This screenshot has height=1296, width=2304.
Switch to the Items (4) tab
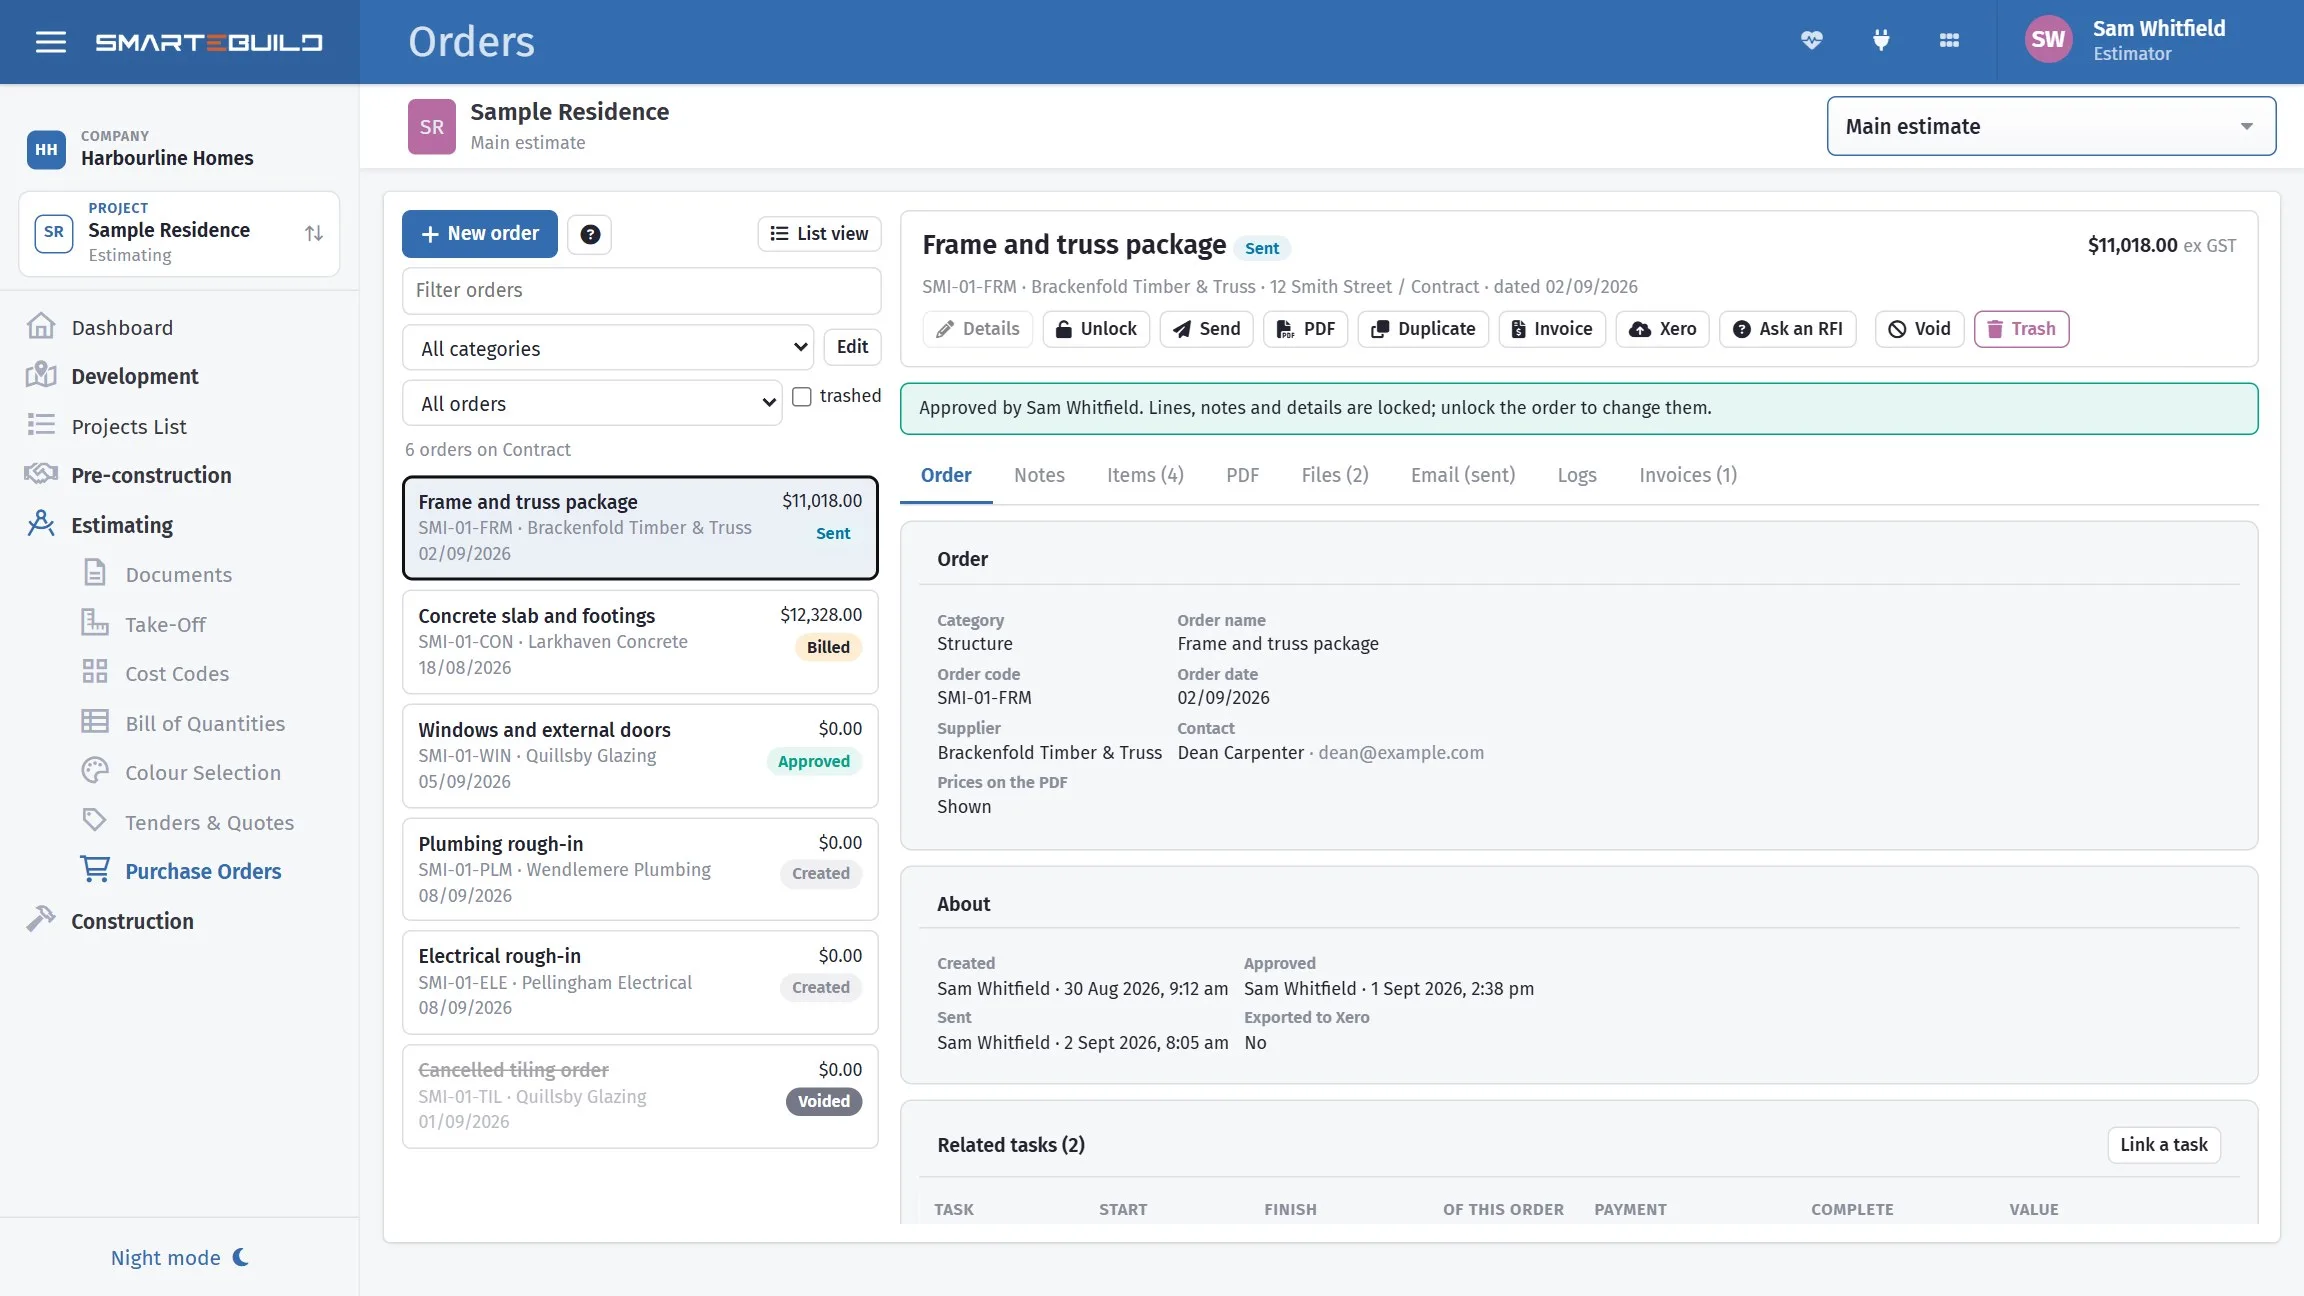[x=1145, y=475]
